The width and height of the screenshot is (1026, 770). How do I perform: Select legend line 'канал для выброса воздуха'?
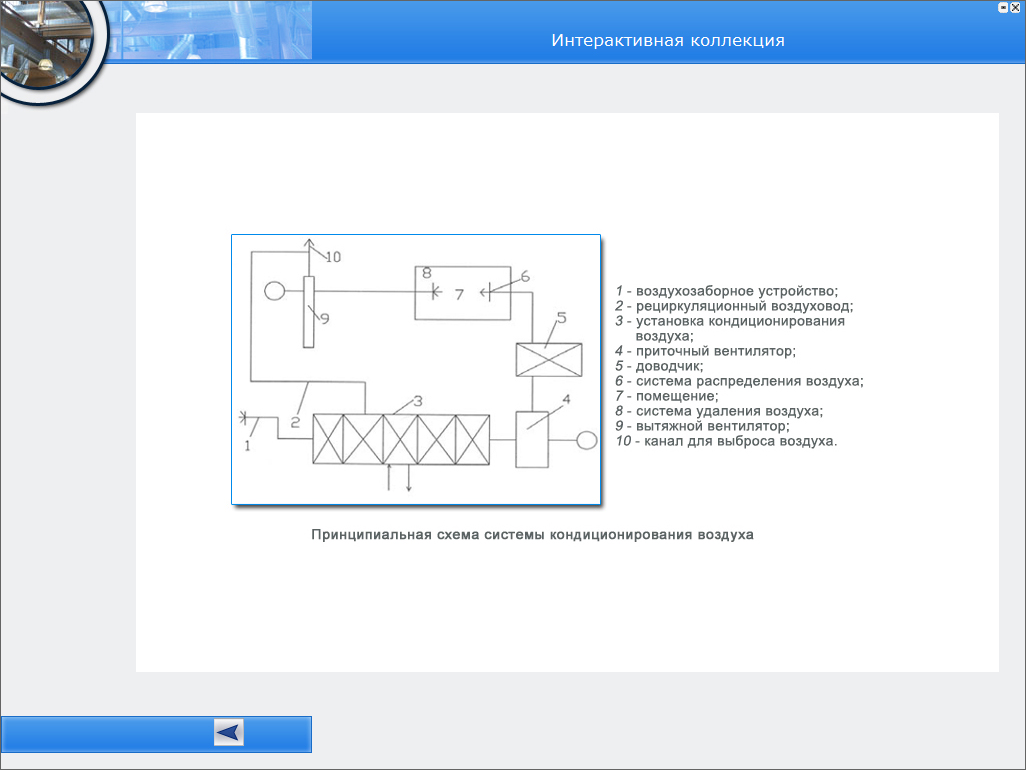(x=727, y=441)
